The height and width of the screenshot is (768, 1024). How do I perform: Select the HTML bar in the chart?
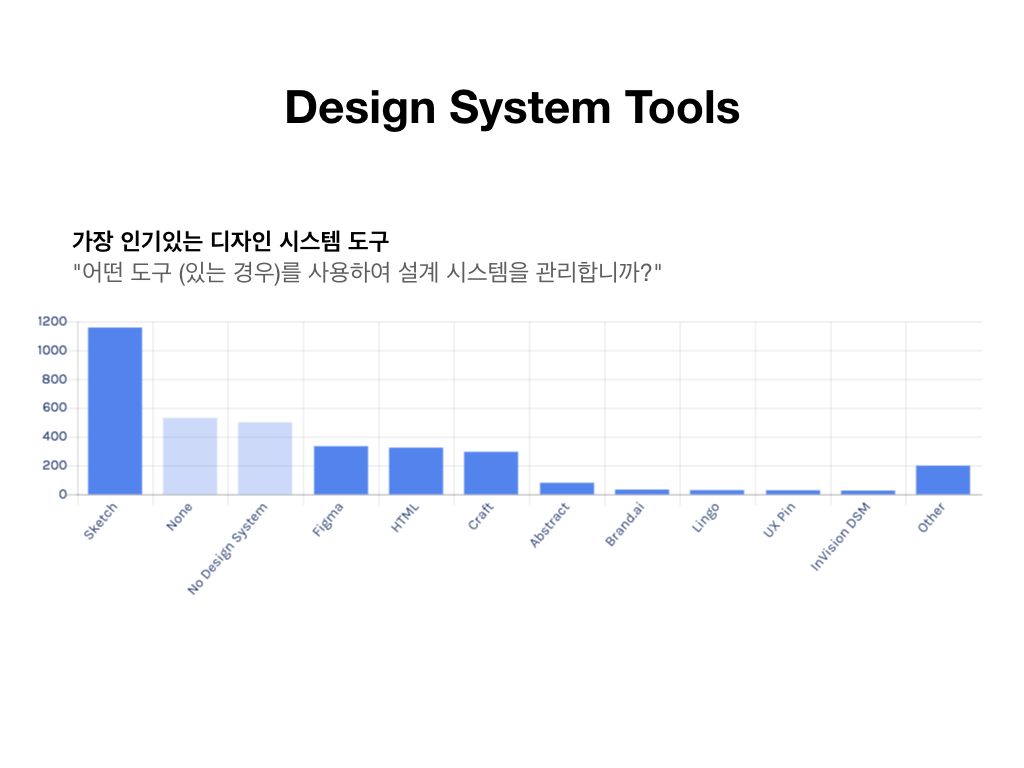[416, 471]
